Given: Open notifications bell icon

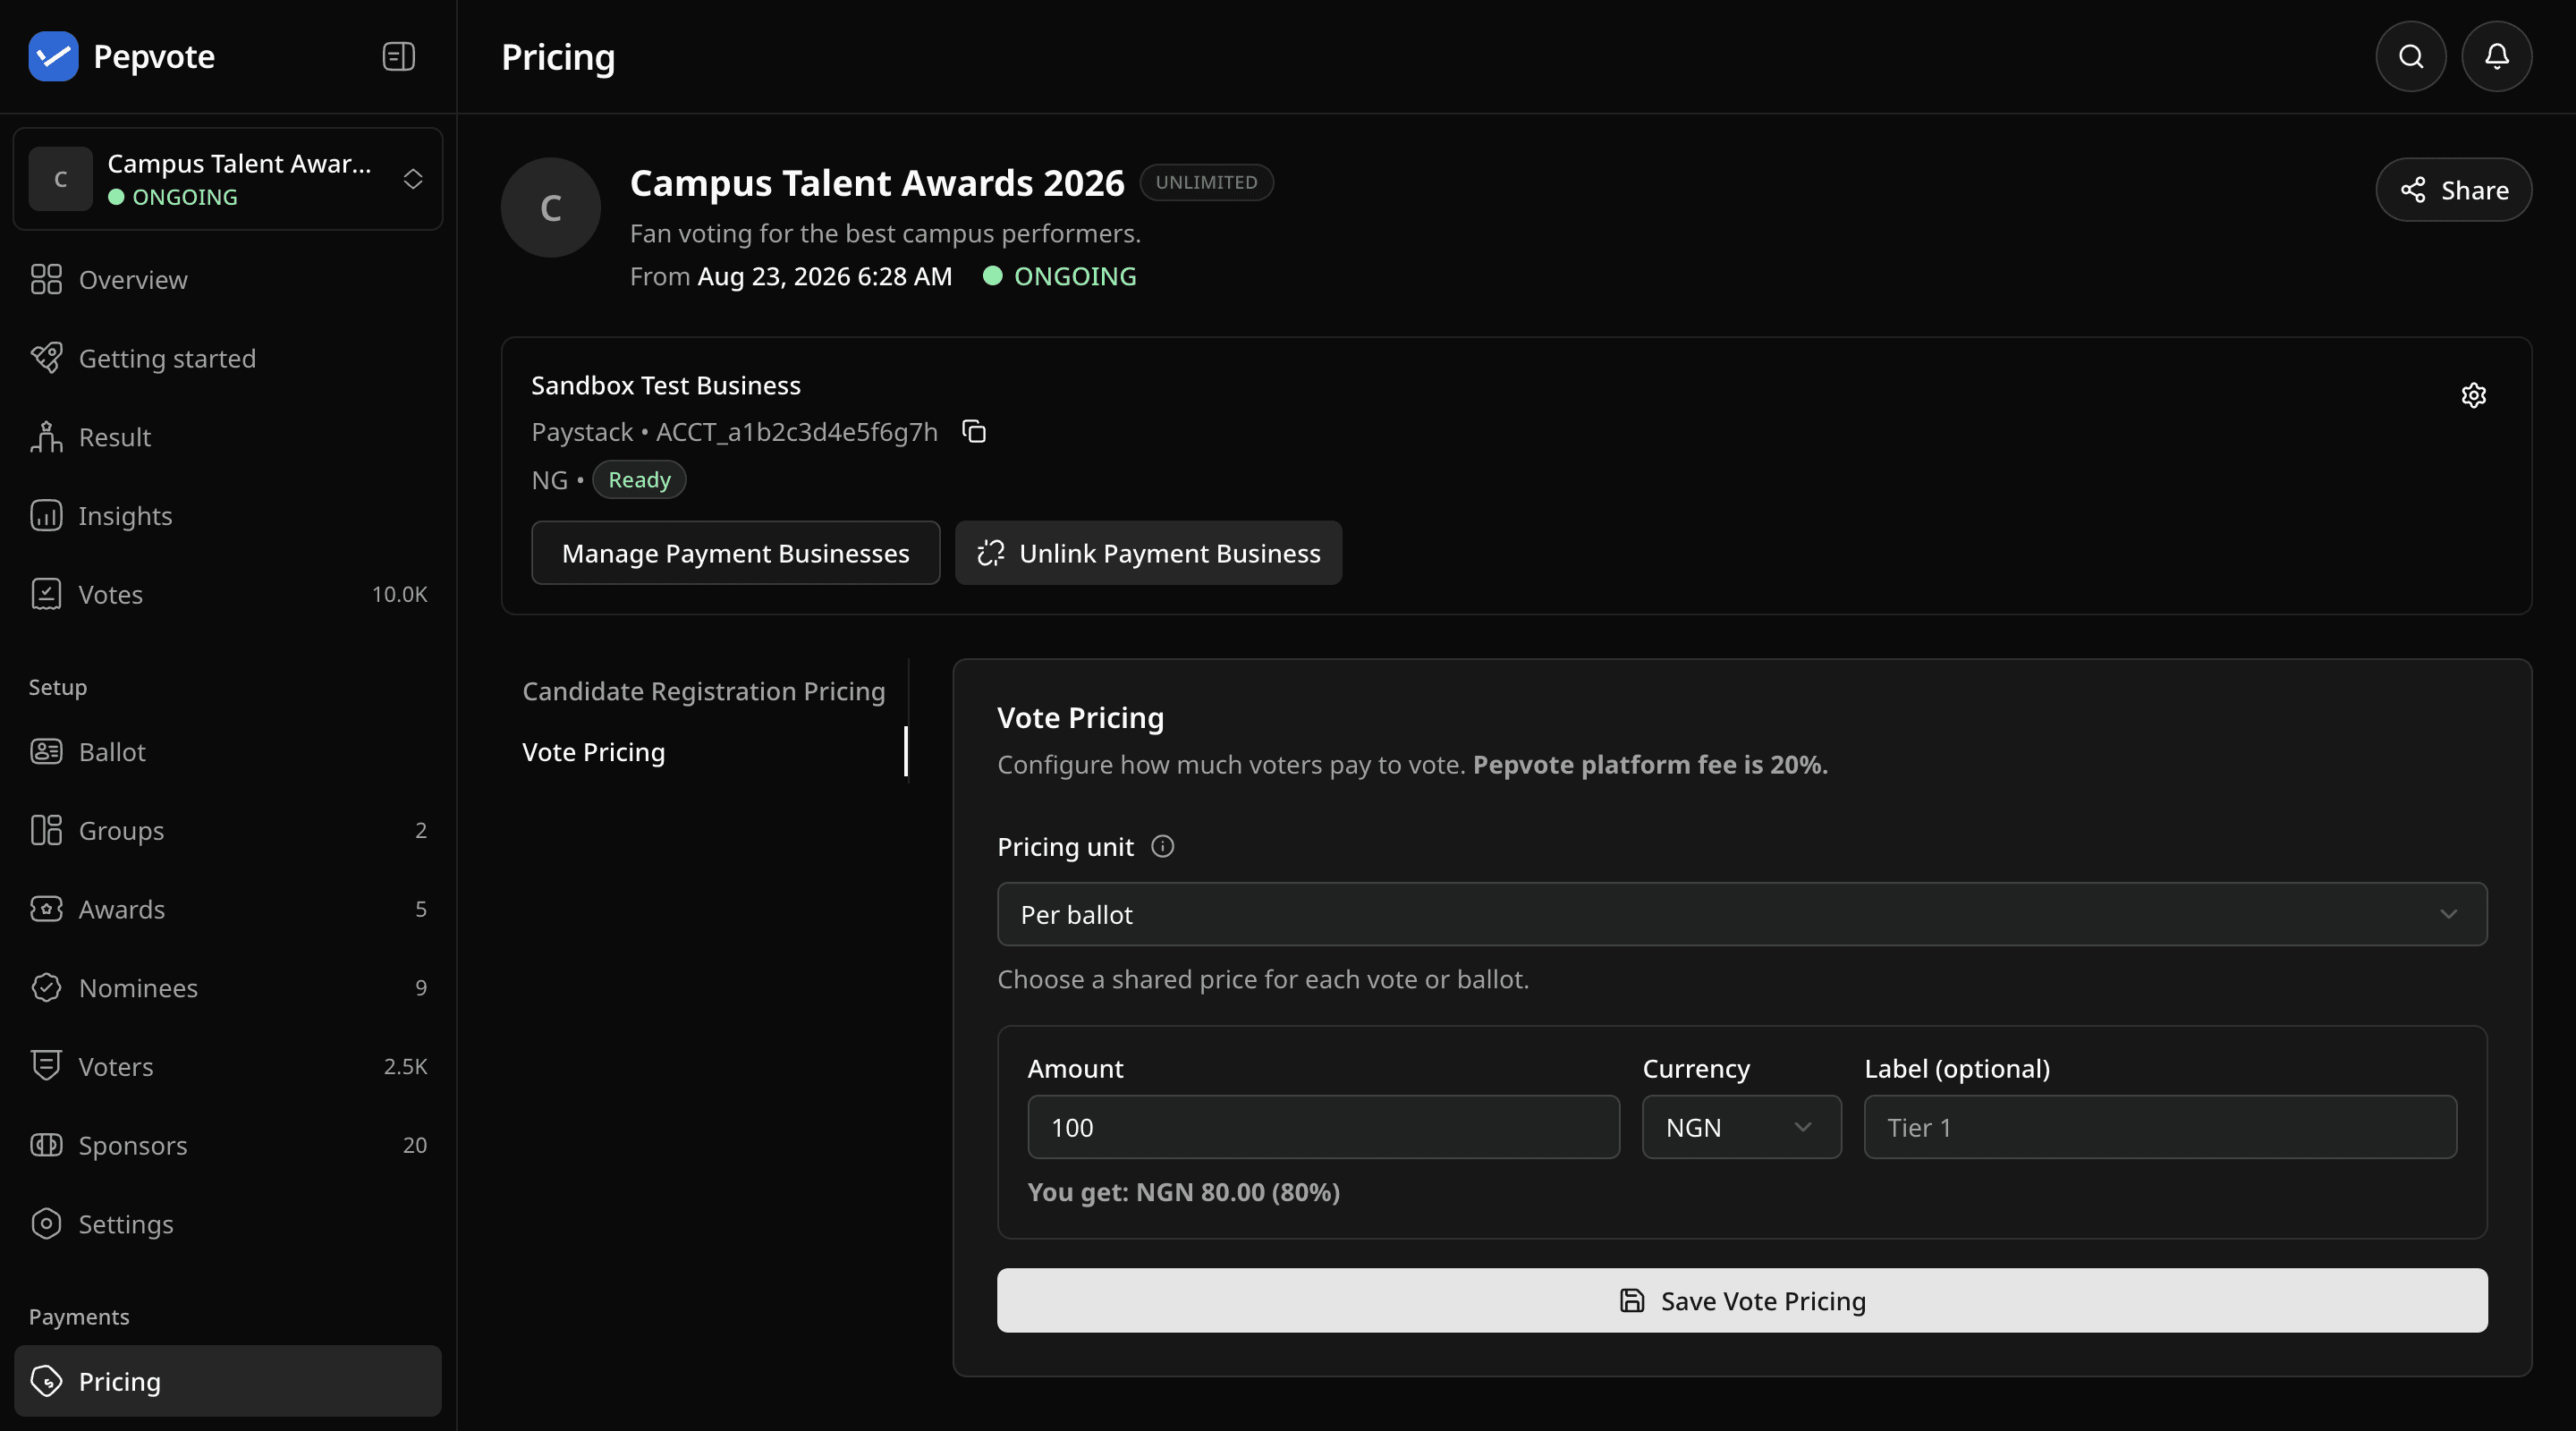Looking at the screenshot, I should [2496, 56].
